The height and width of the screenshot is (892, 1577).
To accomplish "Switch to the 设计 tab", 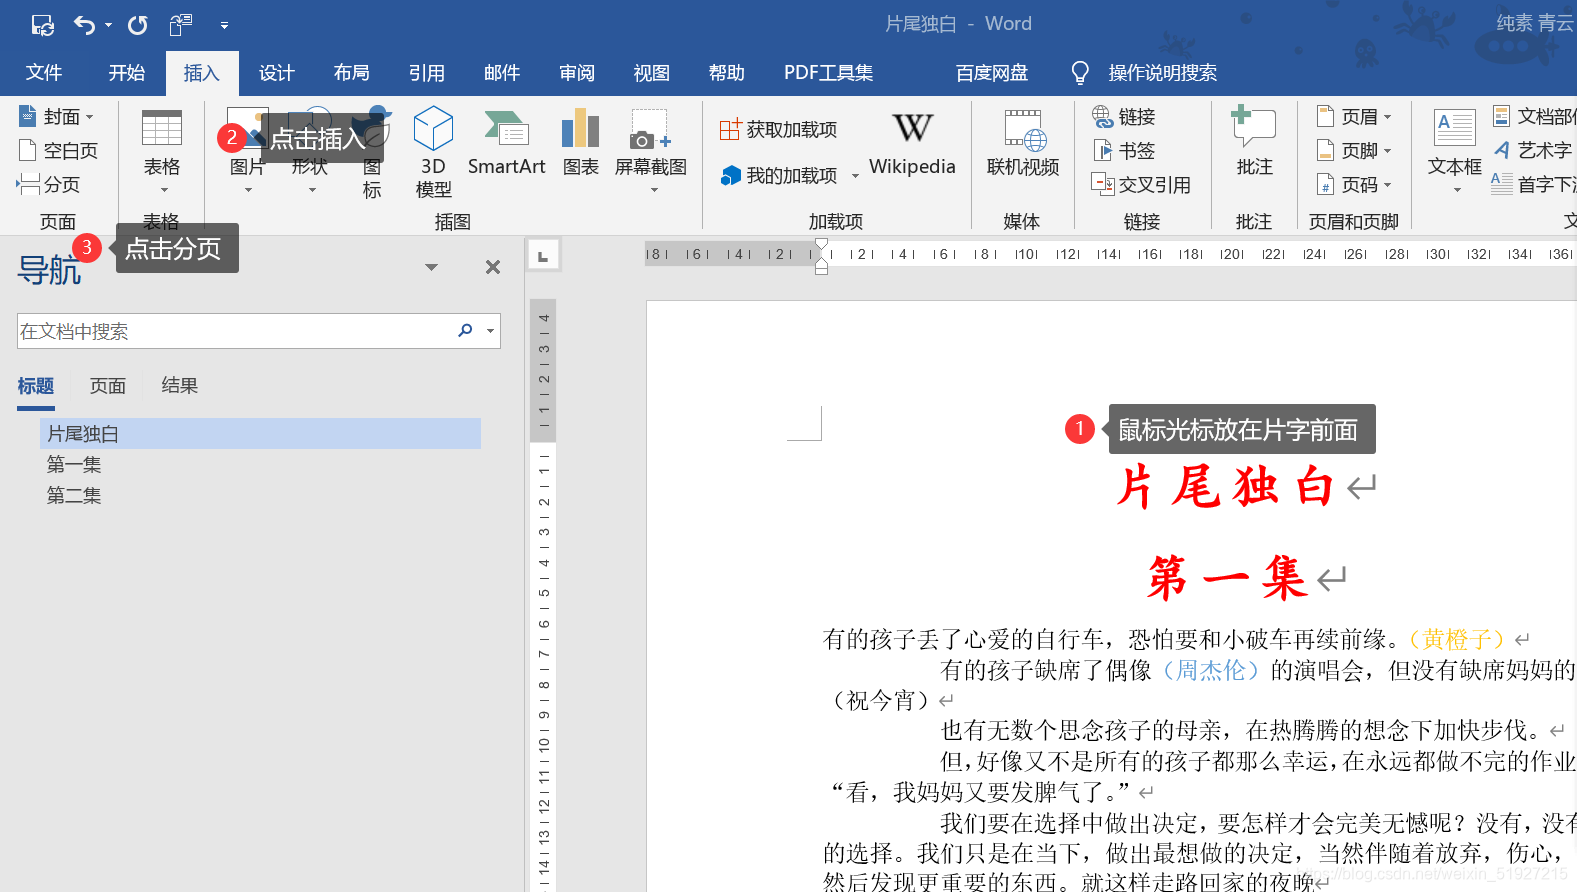I will pos(277,73).
